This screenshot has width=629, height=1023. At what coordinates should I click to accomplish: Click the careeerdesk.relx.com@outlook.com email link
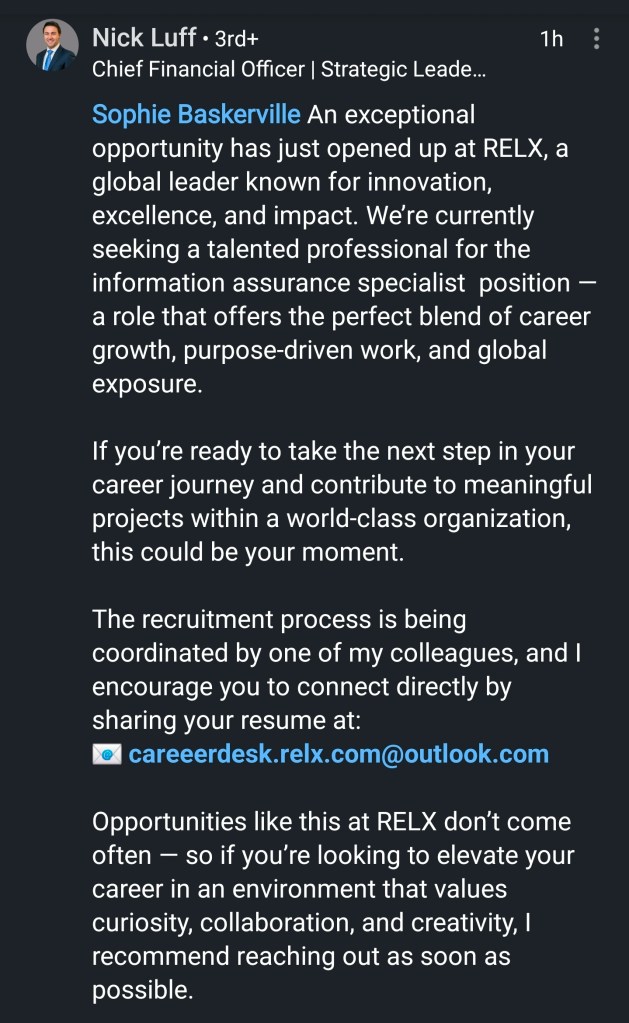pyautogui.click(x=338, y=753)
